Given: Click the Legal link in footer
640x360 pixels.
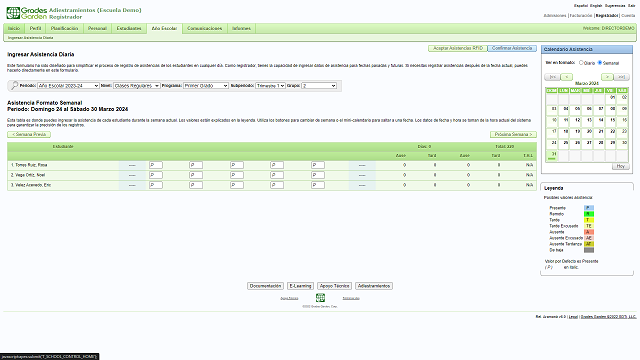Looking at the screenshot, I should click(x=573, y=317).
